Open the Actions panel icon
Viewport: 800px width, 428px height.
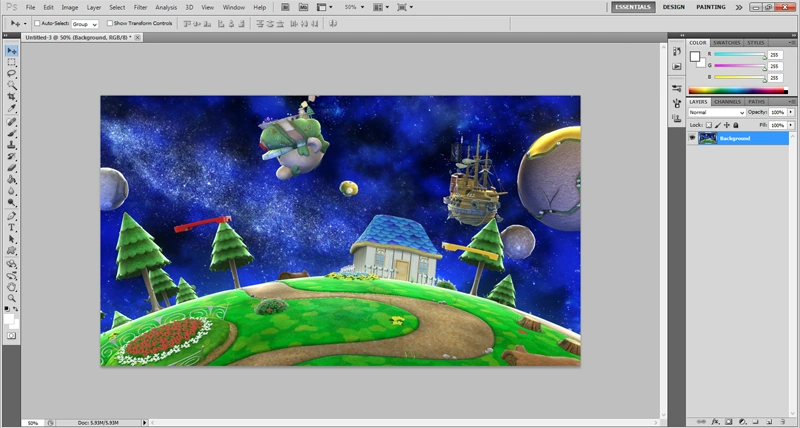[677, 66]
